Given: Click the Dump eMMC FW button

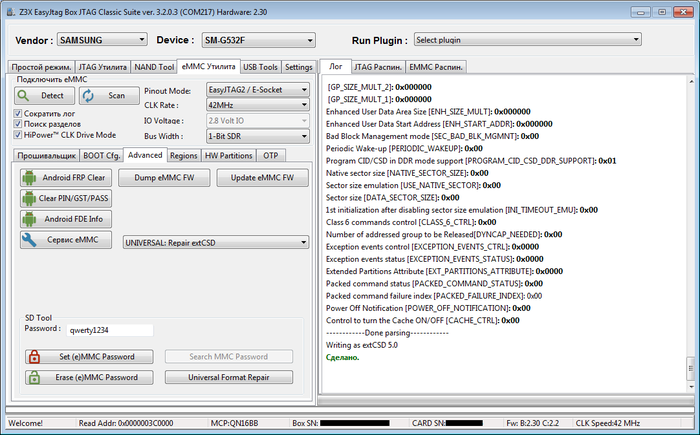Looking at the screenshot, I should 165,177.
